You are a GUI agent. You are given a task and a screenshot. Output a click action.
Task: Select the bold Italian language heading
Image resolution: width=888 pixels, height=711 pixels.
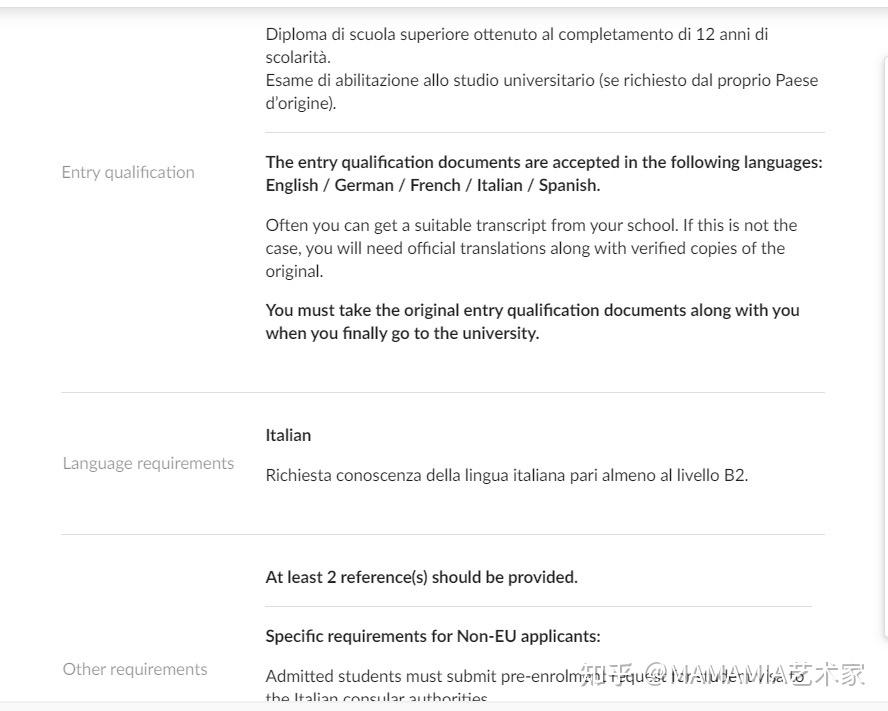(x=288, y=435)
